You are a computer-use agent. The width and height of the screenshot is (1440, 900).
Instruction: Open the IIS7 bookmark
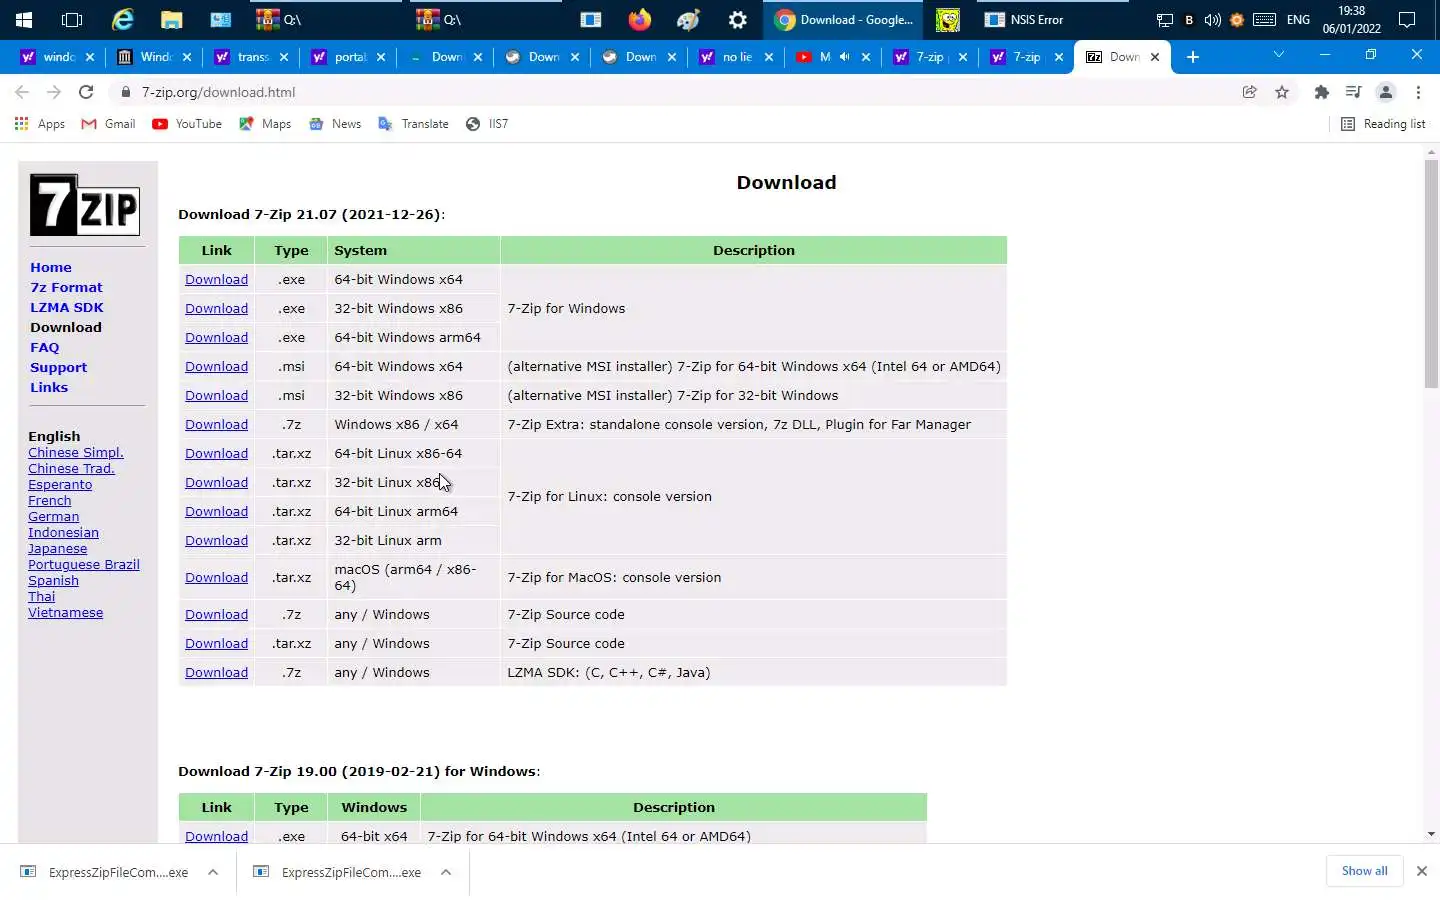coord(487,124)
